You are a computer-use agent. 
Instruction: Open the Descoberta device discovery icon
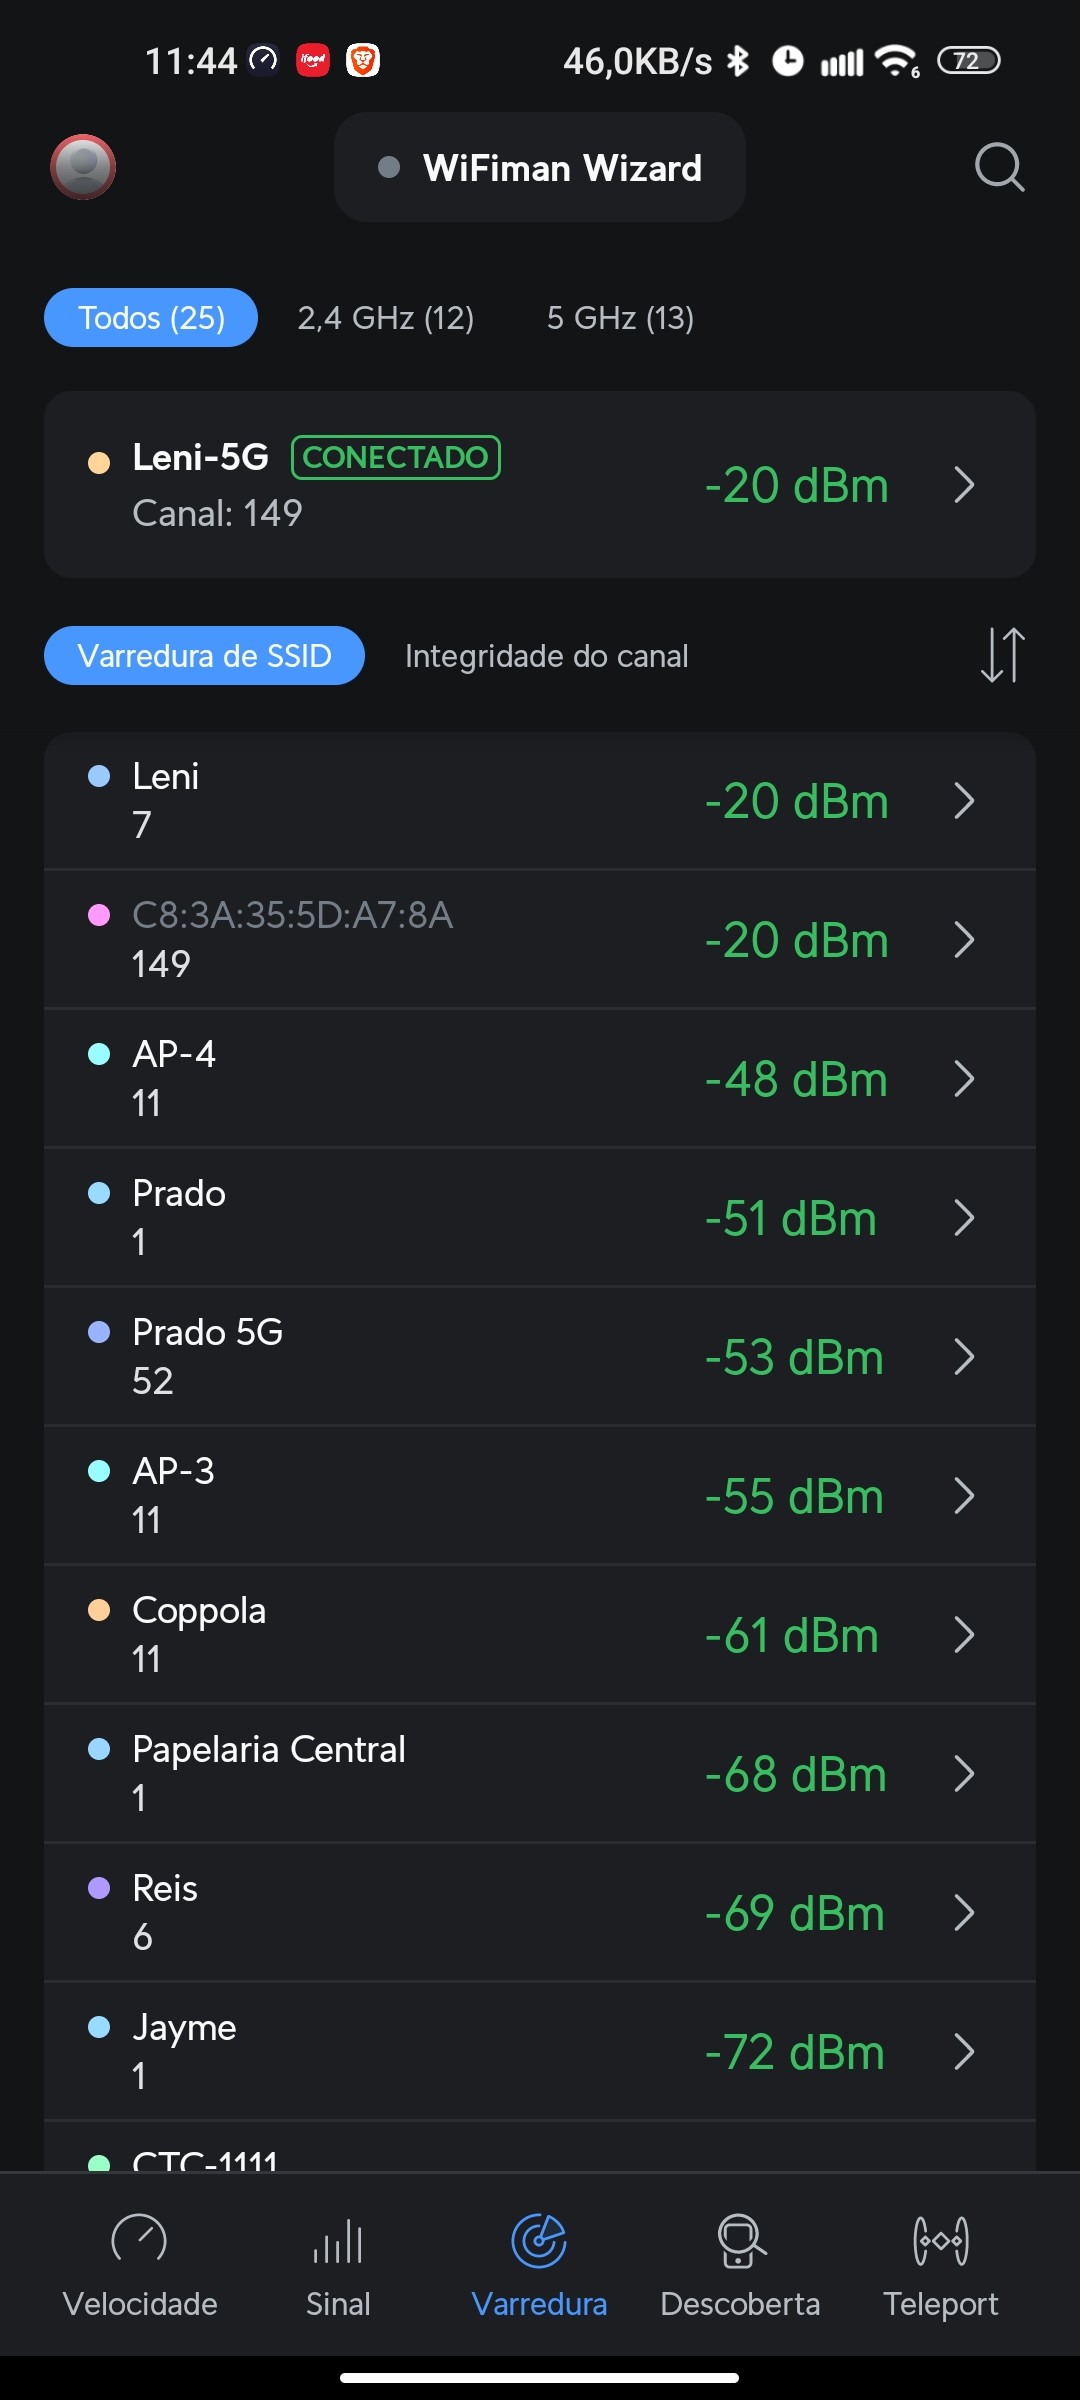tap(740, 2240)
